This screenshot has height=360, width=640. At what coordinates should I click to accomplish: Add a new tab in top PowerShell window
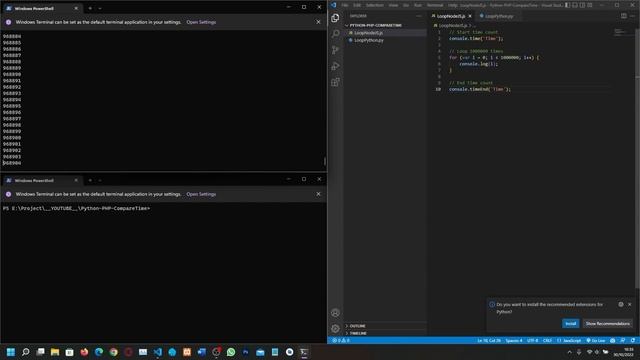[90, 8]
